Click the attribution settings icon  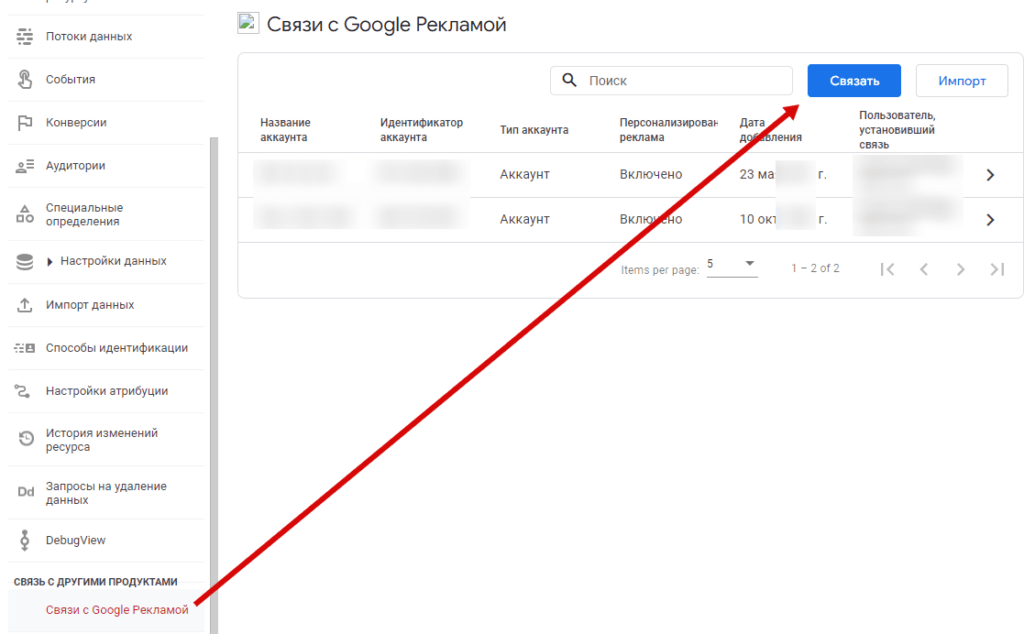coord(22,391)
